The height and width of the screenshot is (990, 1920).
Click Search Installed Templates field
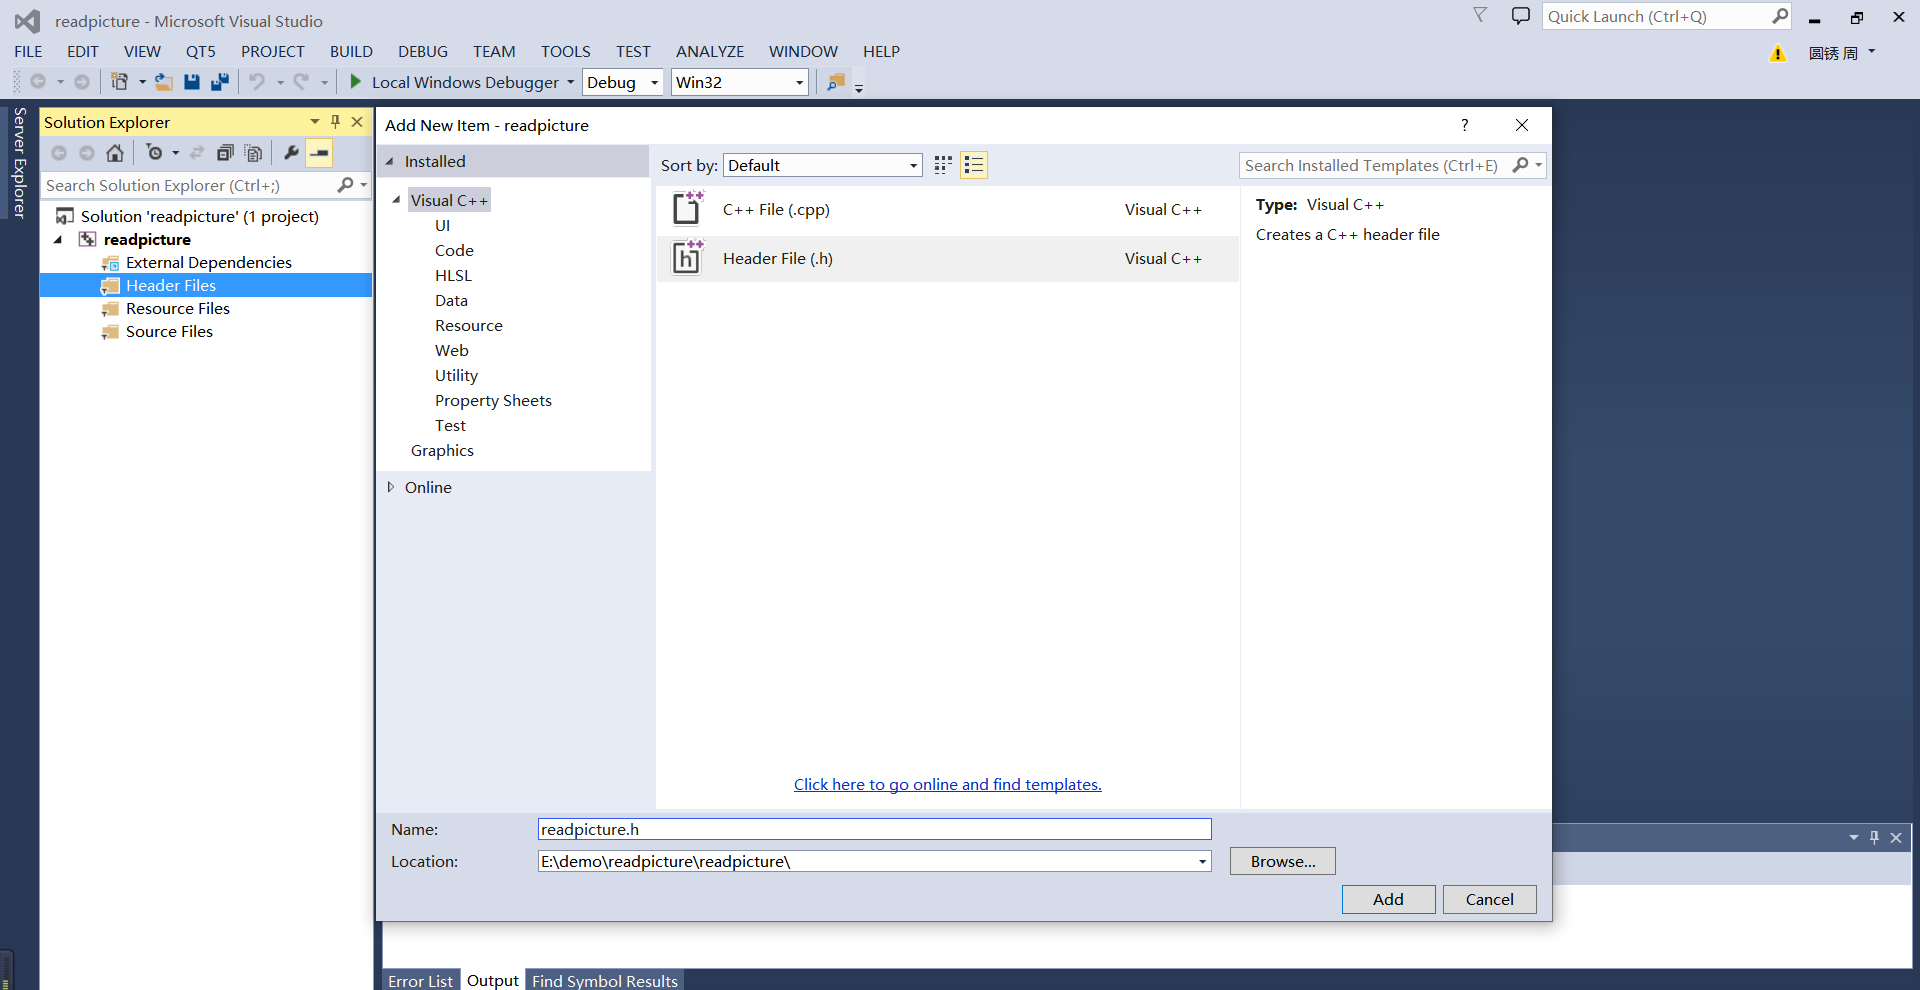[x=1375, y=165]
